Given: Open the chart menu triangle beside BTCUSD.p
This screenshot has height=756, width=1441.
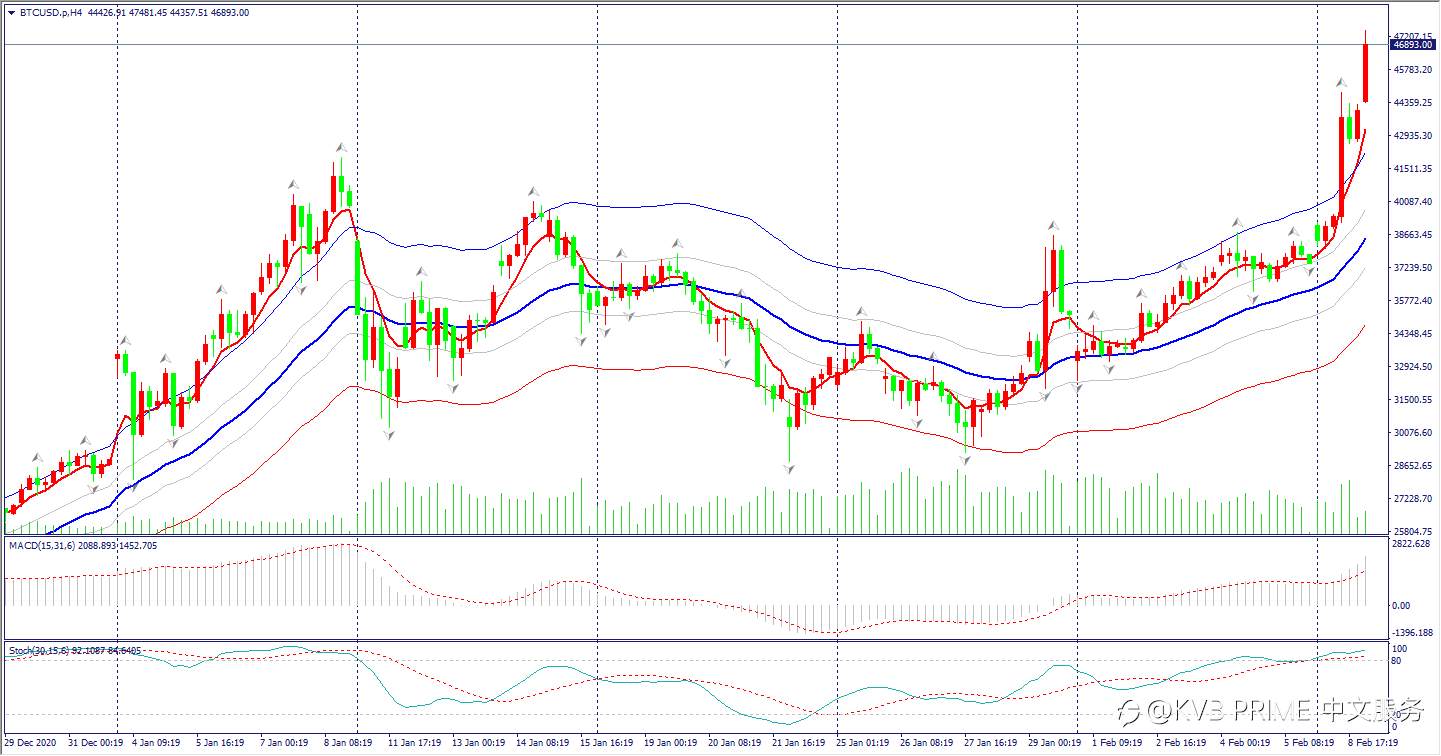Looking at the screenshot, I should point(11,13).
